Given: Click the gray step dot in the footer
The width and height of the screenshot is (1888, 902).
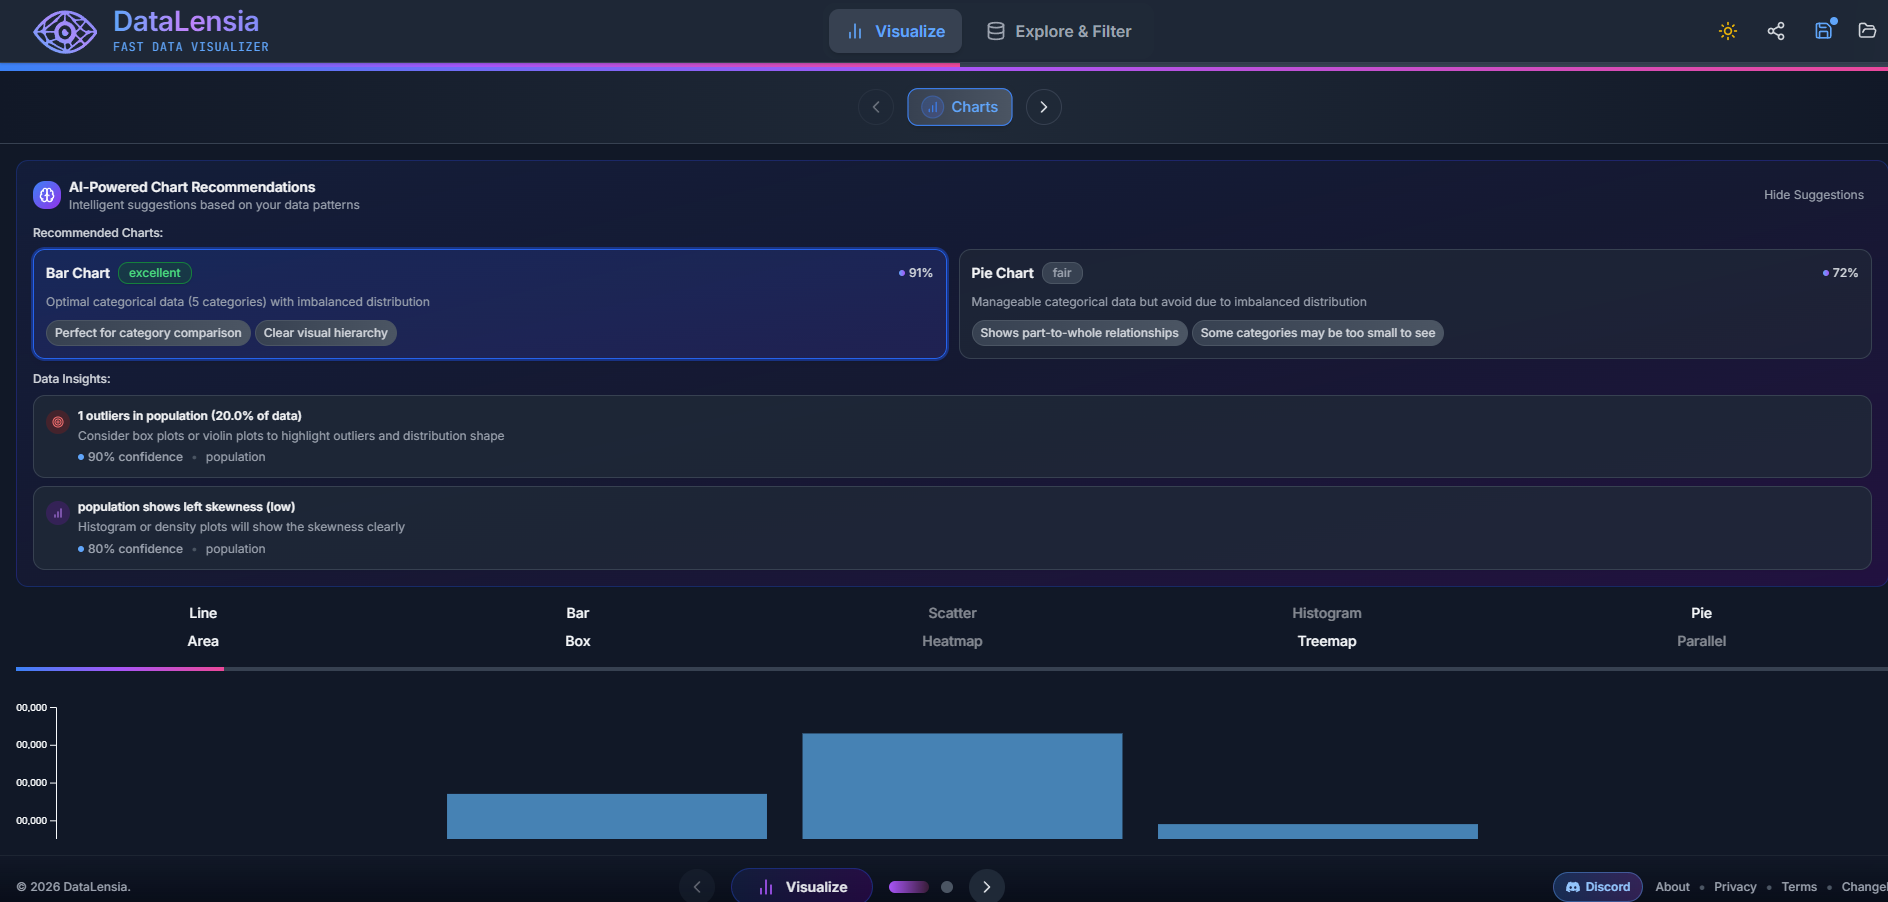Looking at the screenshot, I should click(947, 887).
